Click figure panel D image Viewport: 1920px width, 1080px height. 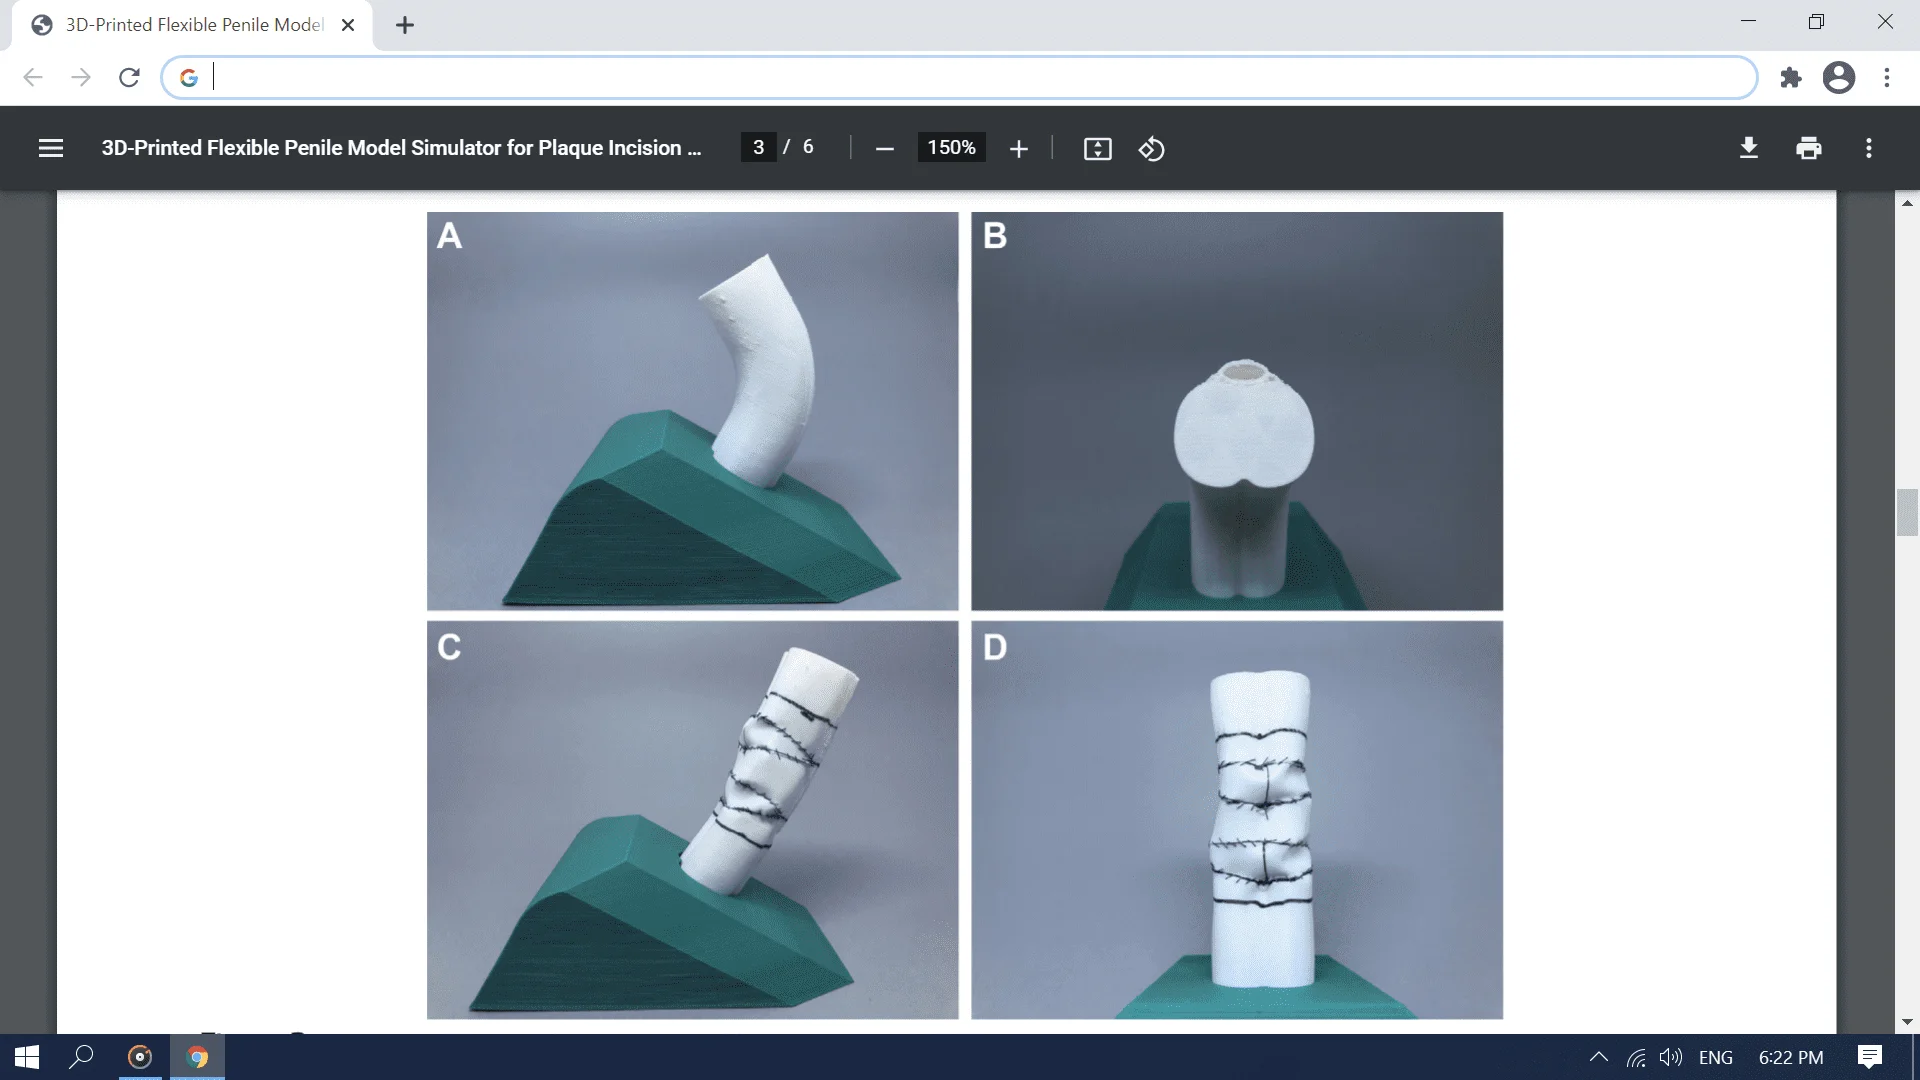1236,820
